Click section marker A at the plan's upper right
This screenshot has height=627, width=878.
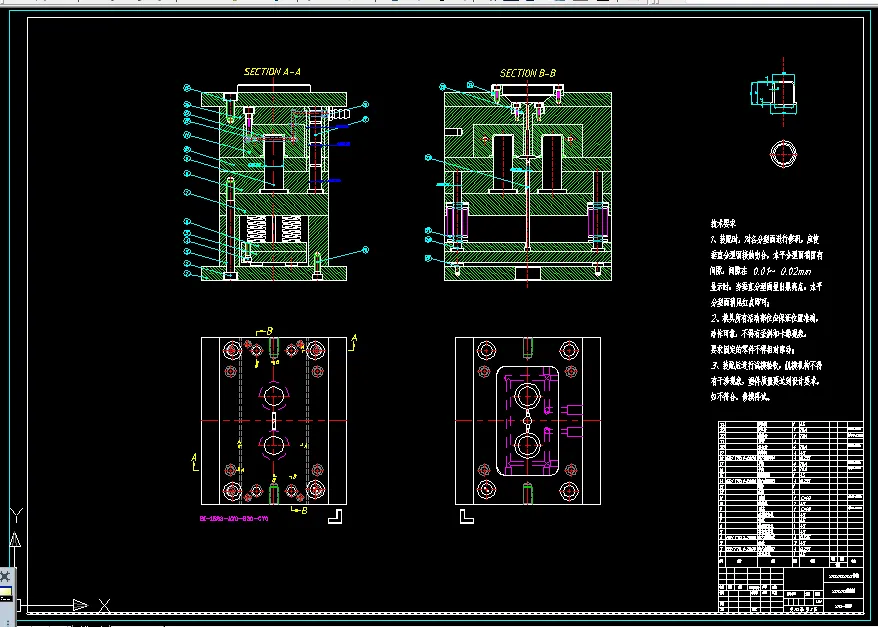click(353, 343)
